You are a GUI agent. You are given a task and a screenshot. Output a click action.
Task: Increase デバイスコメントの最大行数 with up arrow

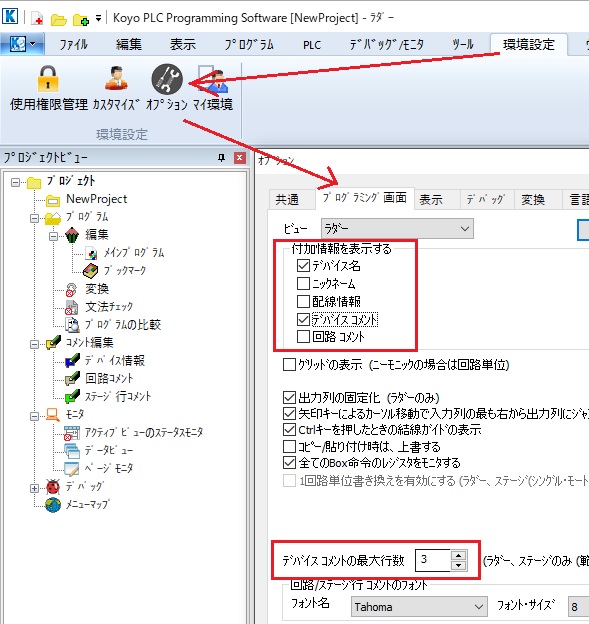pos(458,556)
